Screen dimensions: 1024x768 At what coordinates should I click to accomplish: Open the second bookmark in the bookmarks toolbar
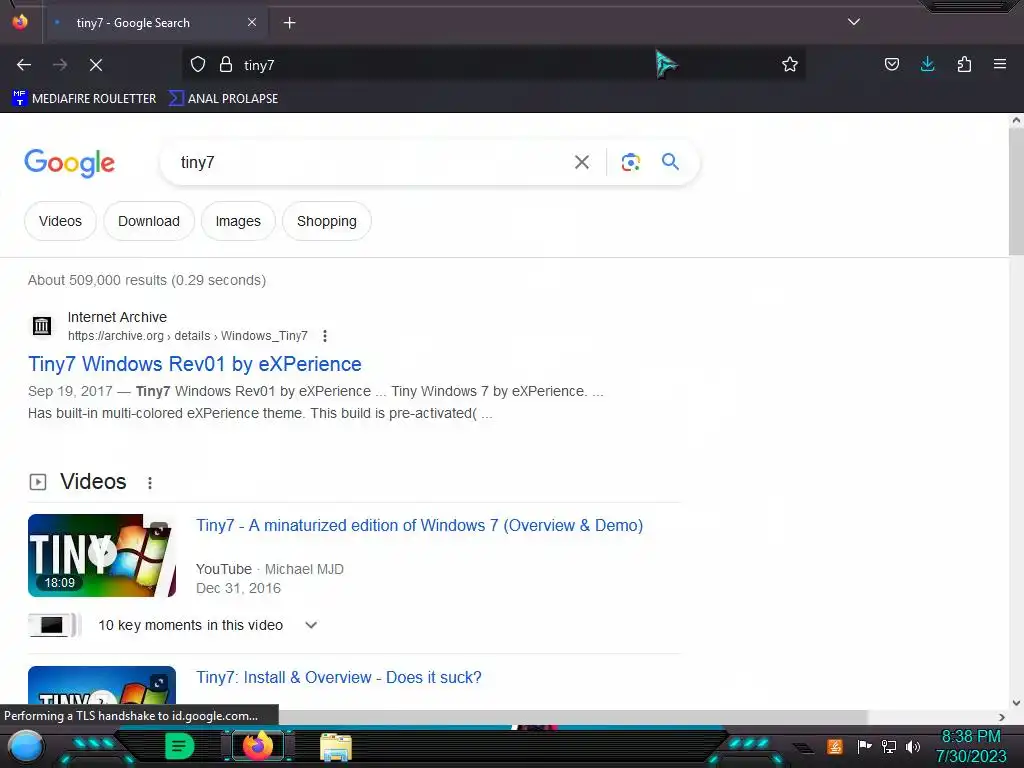point(223,99)
